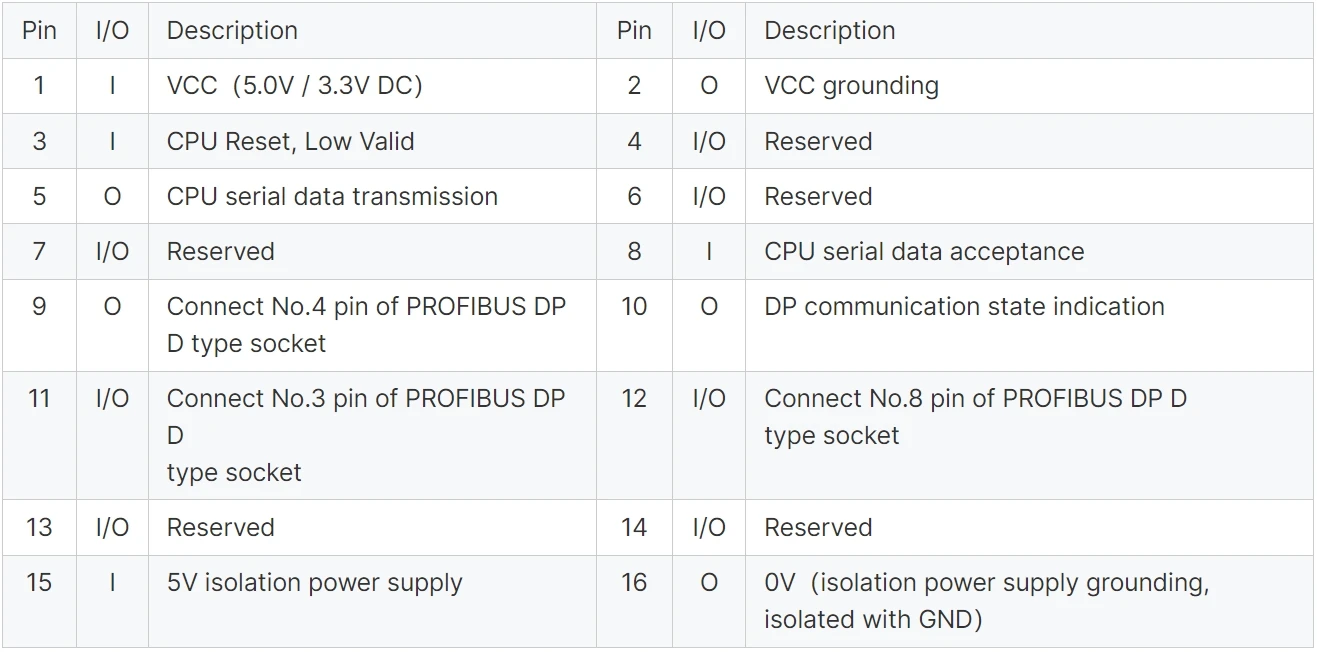This screenshot has width=1317, height=652.
Task: Select the left 'Pin' column header
Action: click(x=39, y=30)
